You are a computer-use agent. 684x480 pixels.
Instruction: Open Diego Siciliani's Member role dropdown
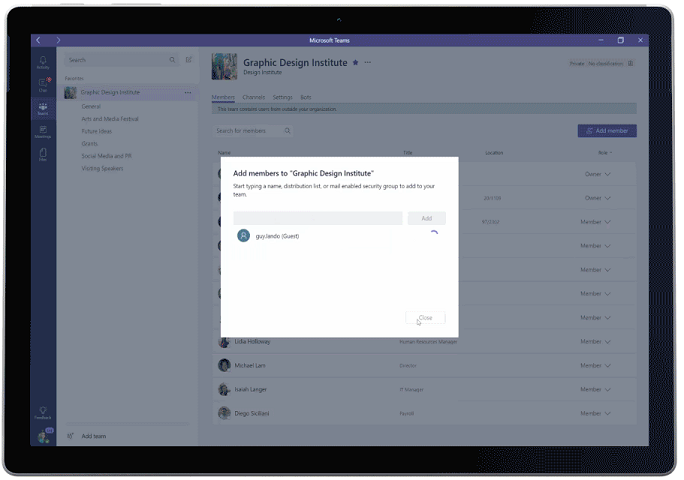click(595, 413)
